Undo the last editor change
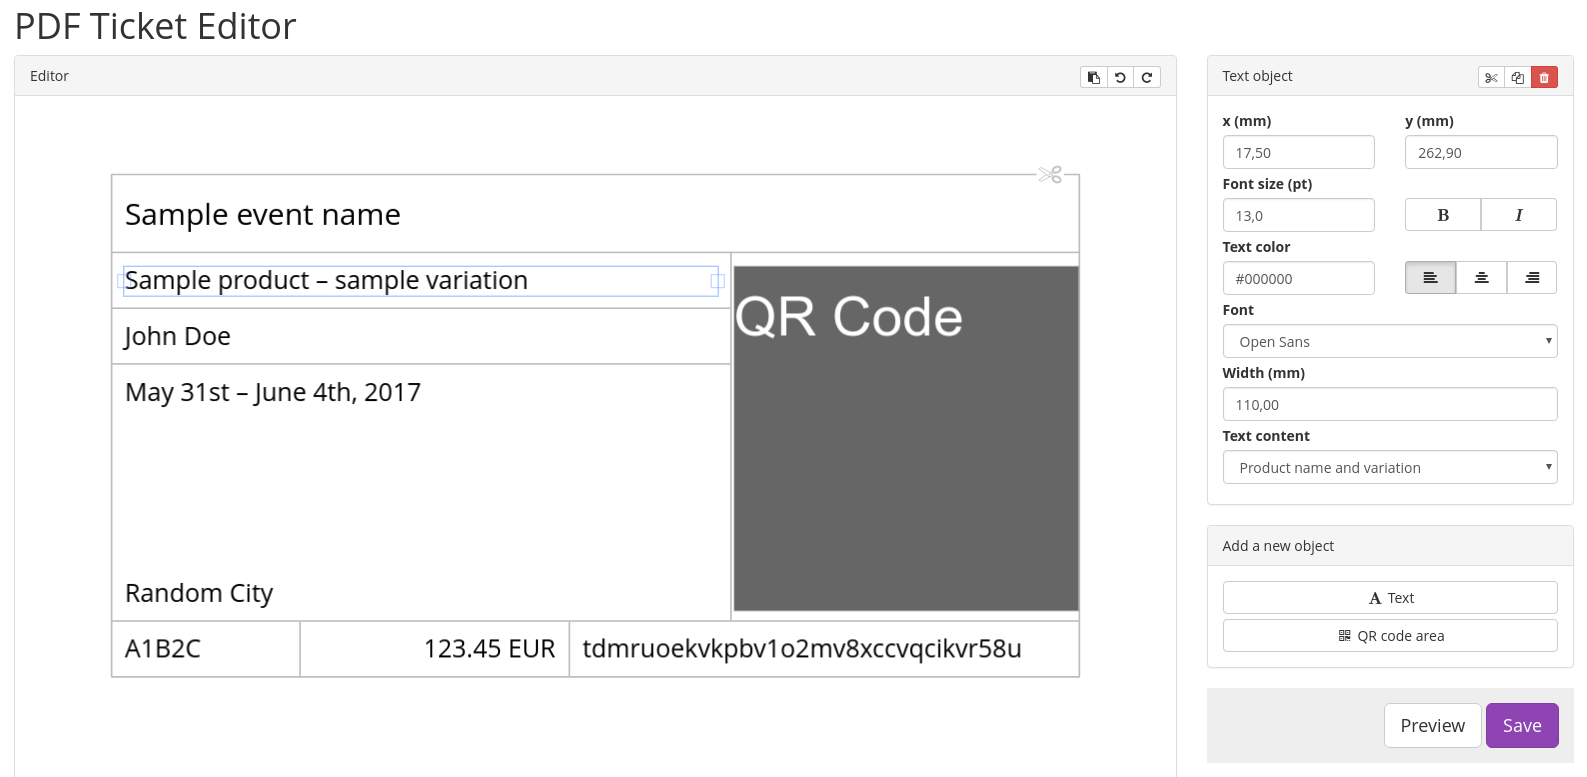The height and width of the screenshot is (777, 1587). tap(1120, 77)
